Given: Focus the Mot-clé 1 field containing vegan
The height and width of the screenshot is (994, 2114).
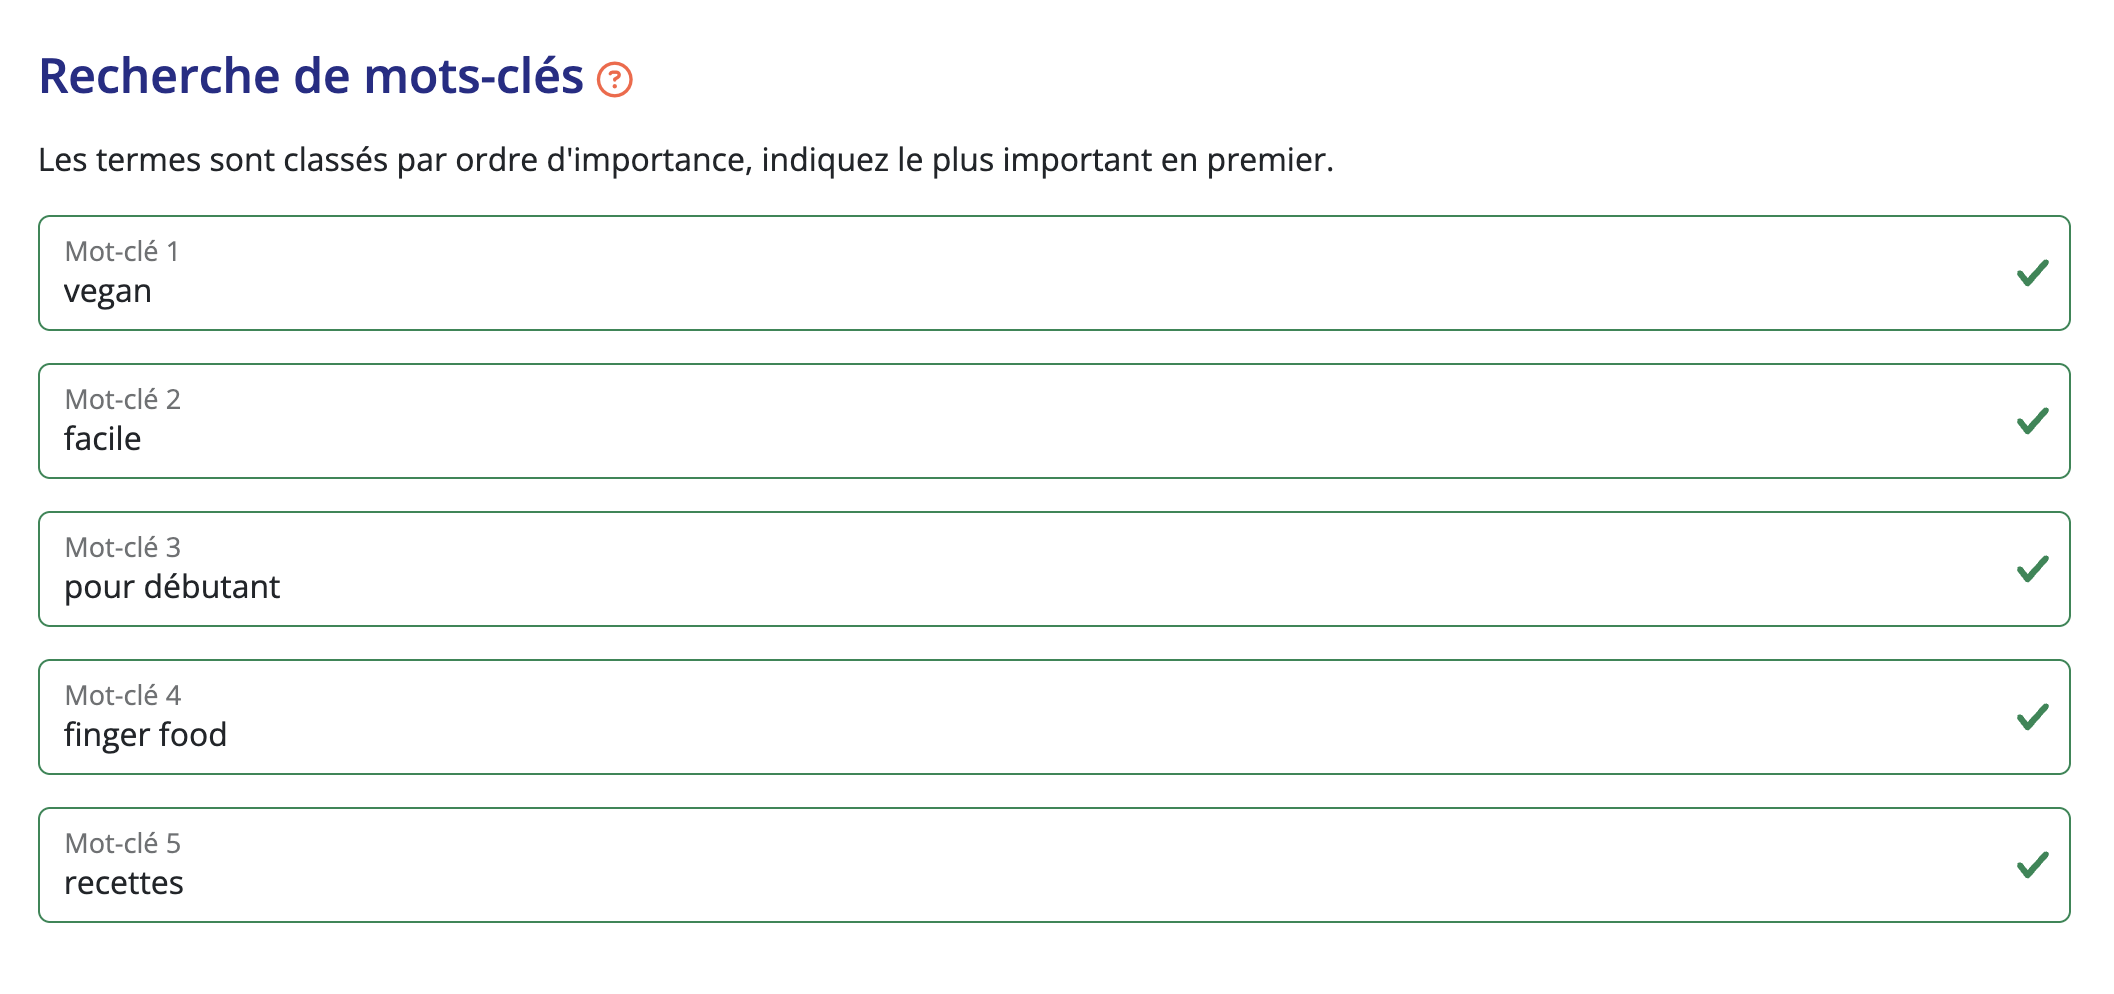Looking at the screenshot, I should pos(1054,273).
